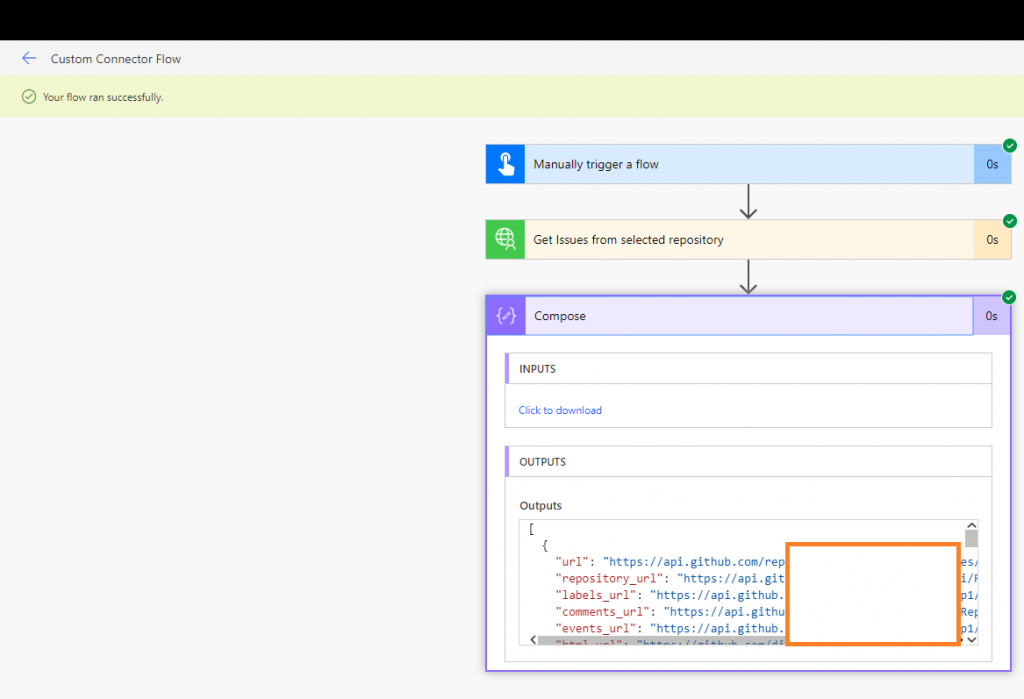Click the "url" key in outputs JSON
The image size is (1024, 699).
573,562
